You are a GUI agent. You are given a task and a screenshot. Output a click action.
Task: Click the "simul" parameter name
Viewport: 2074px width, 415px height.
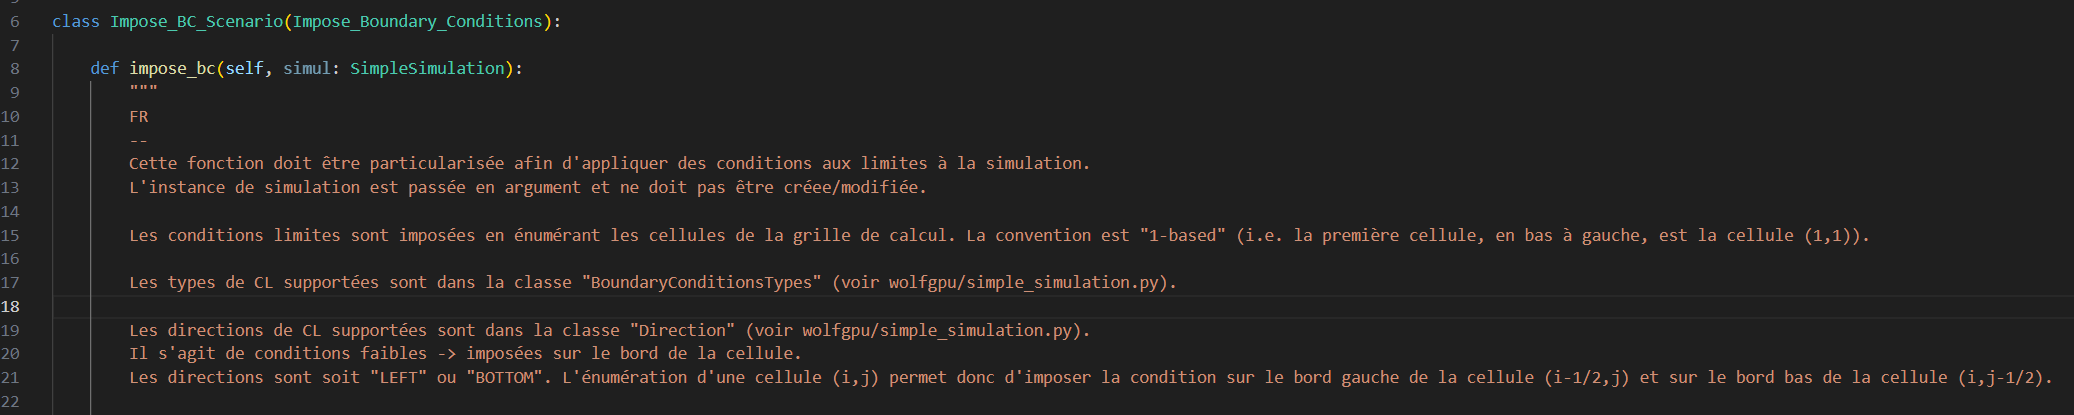pyautogui.click(x=306, y=69)
